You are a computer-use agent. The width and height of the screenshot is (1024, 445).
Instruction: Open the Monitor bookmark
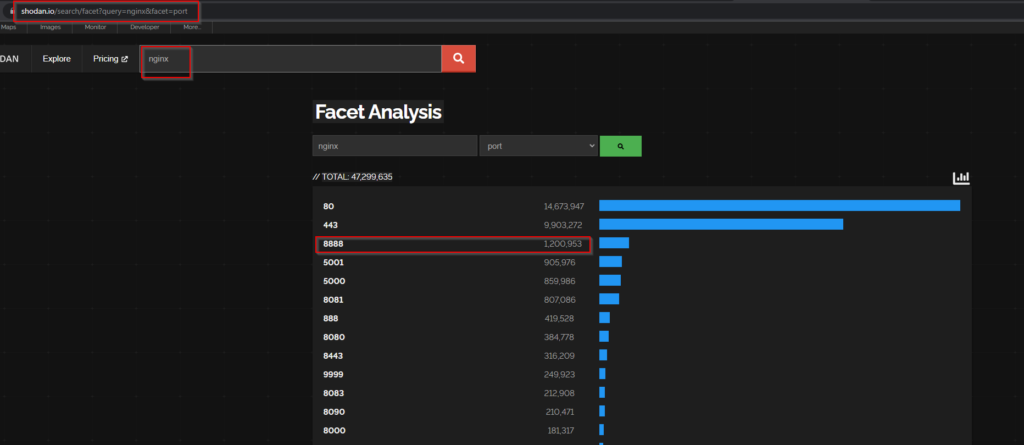tap(95, 27)
